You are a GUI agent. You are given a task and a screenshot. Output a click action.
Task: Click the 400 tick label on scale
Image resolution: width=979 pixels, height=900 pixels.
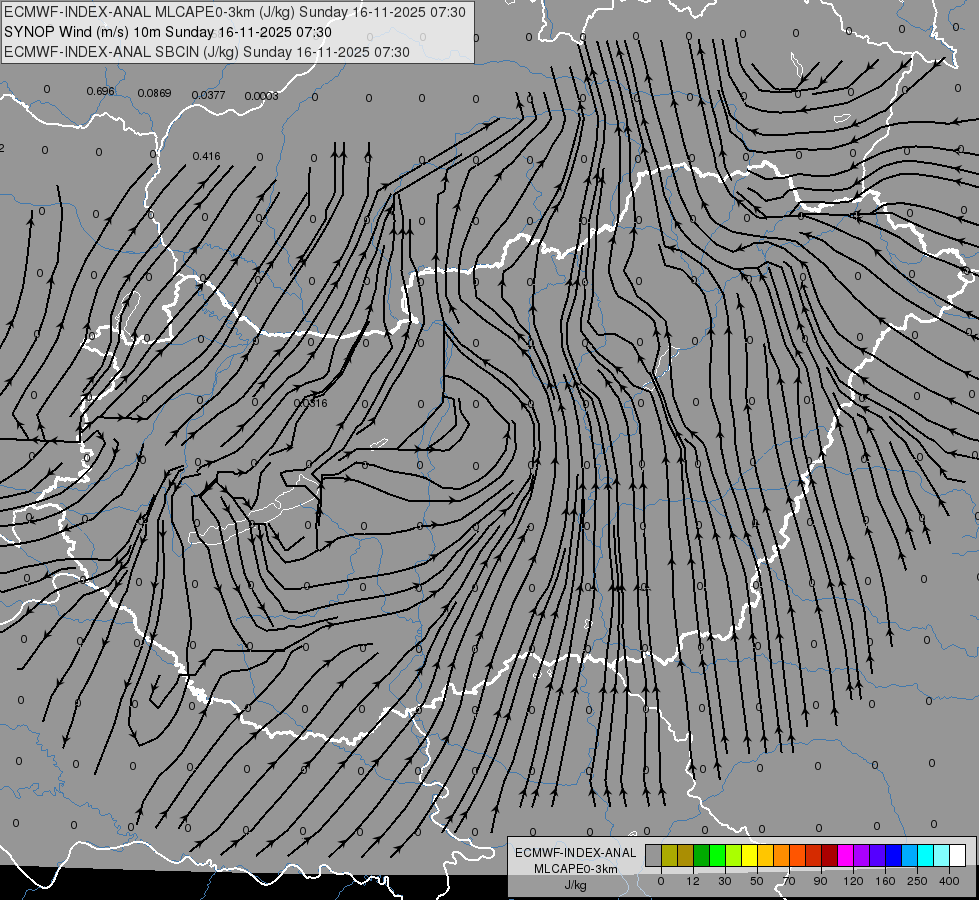coord(949,881)
